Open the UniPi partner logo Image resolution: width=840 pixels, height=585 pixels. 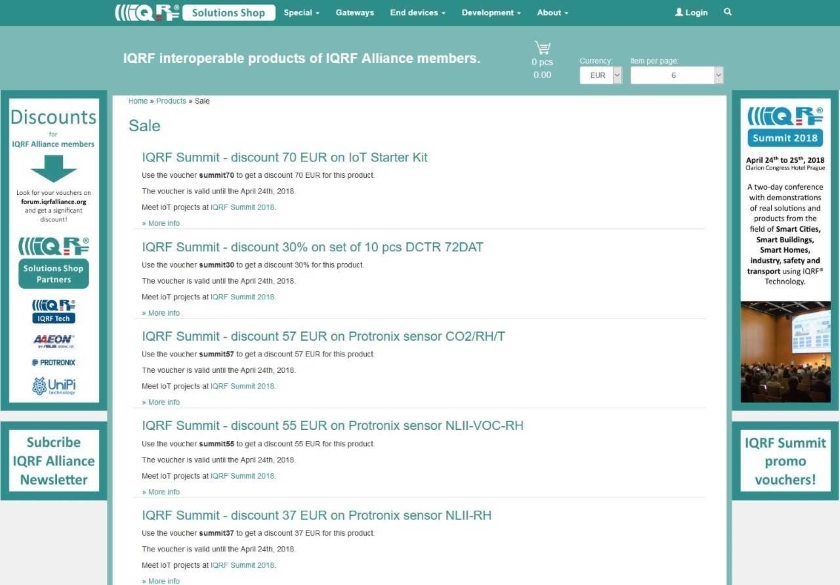click(x=54, y=386)
